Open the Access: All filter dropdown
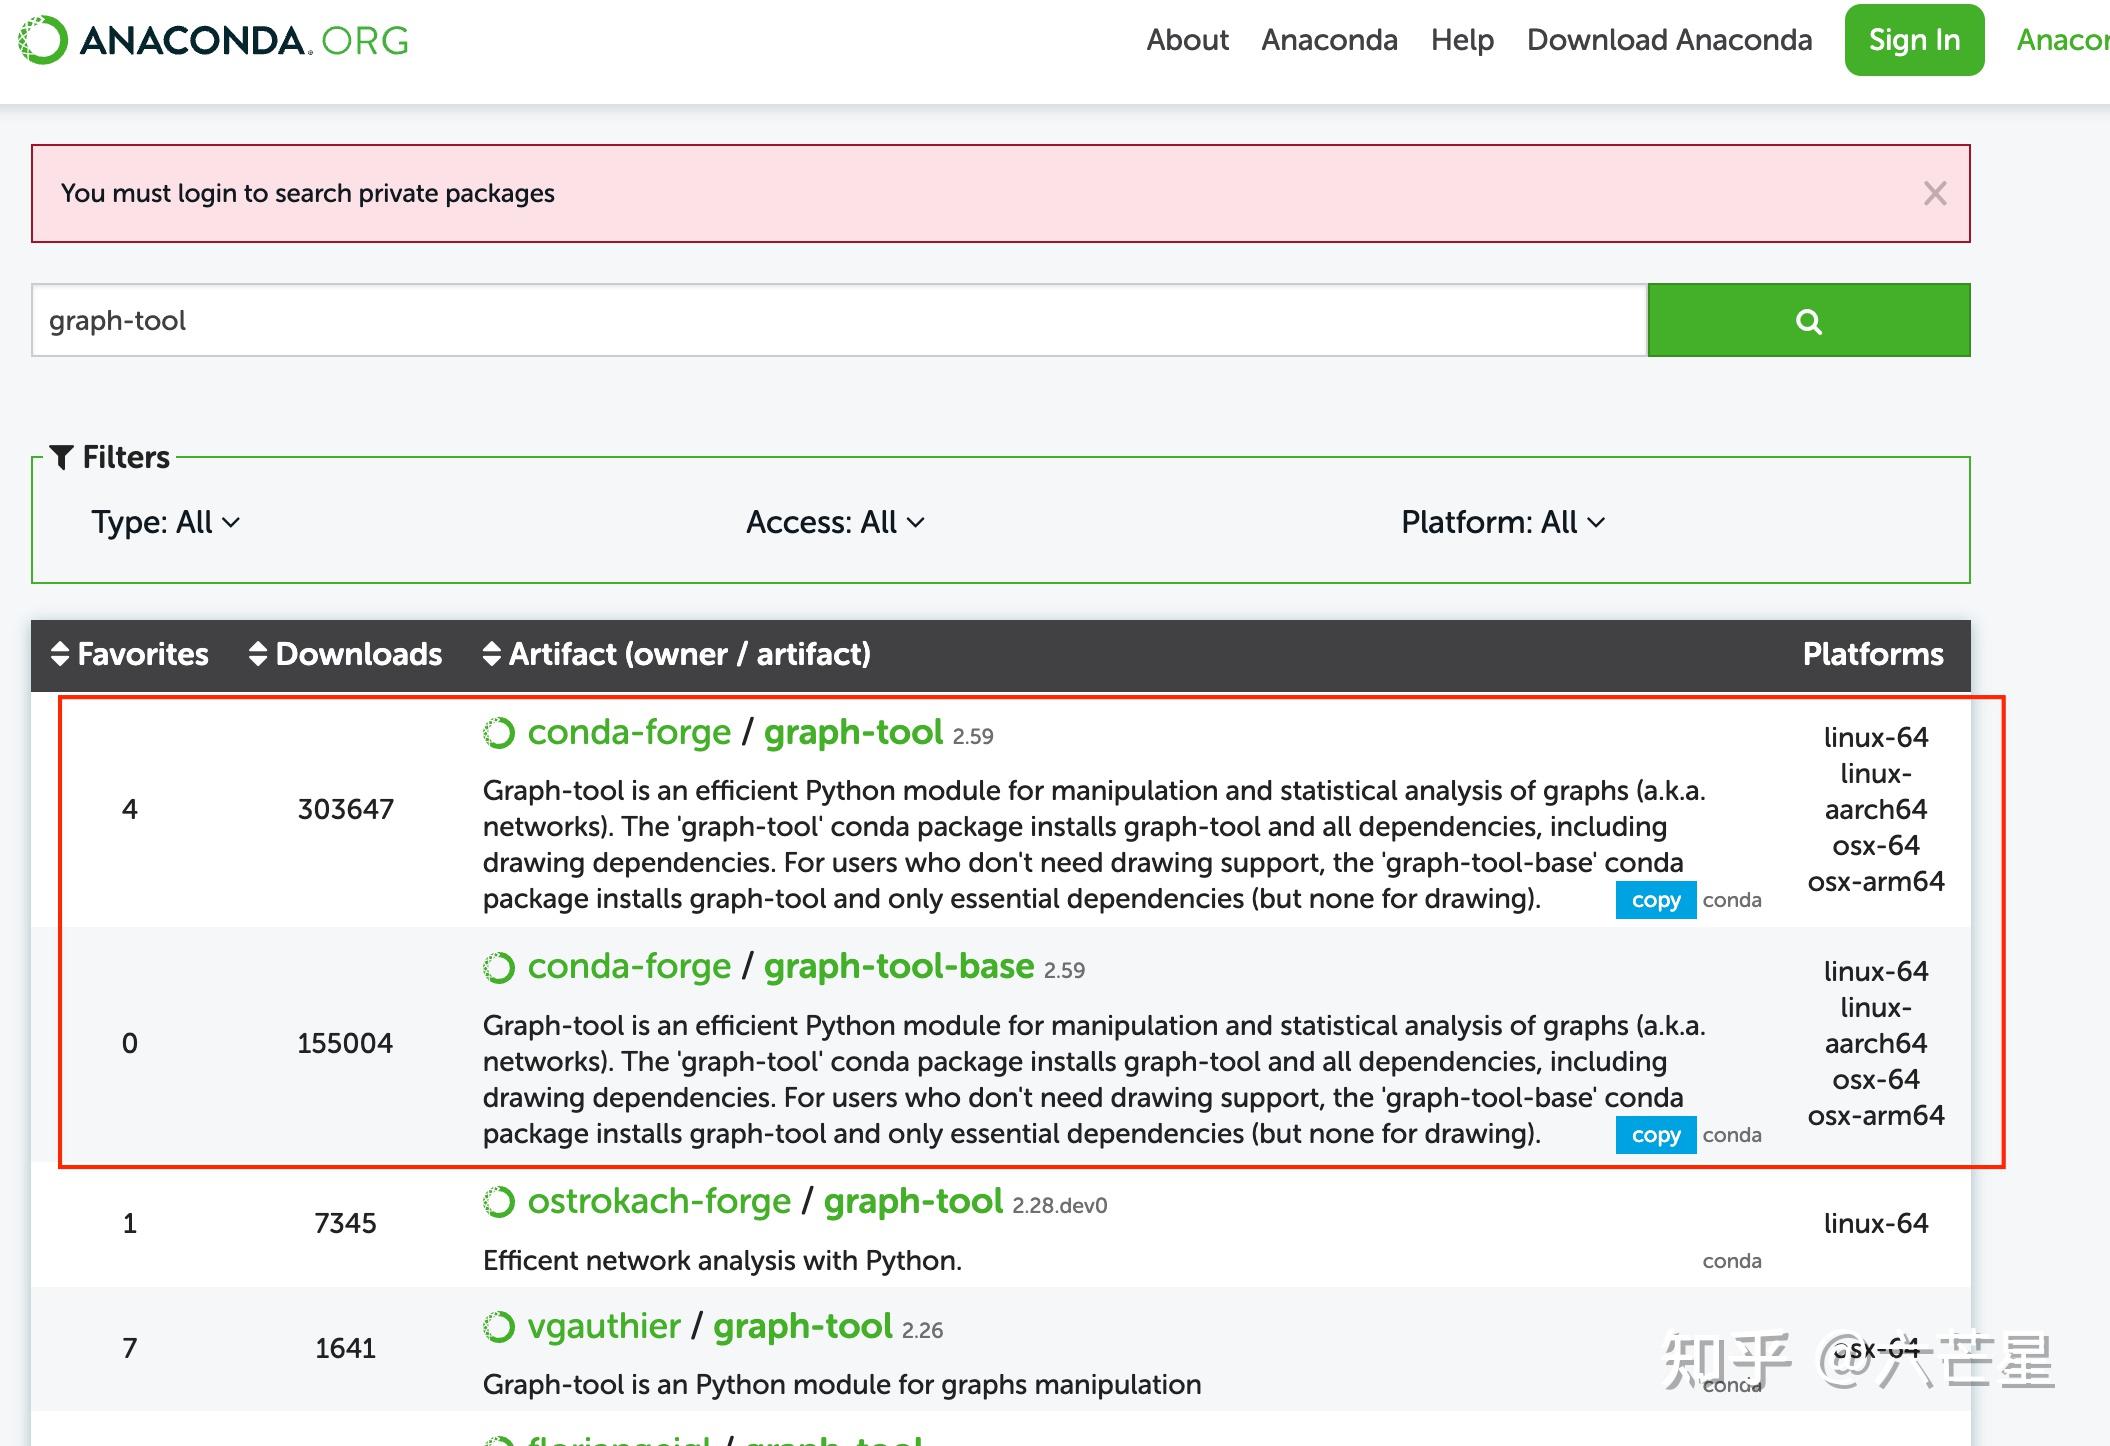This screenshot has width=2110, height=1446. coord(835,522)
